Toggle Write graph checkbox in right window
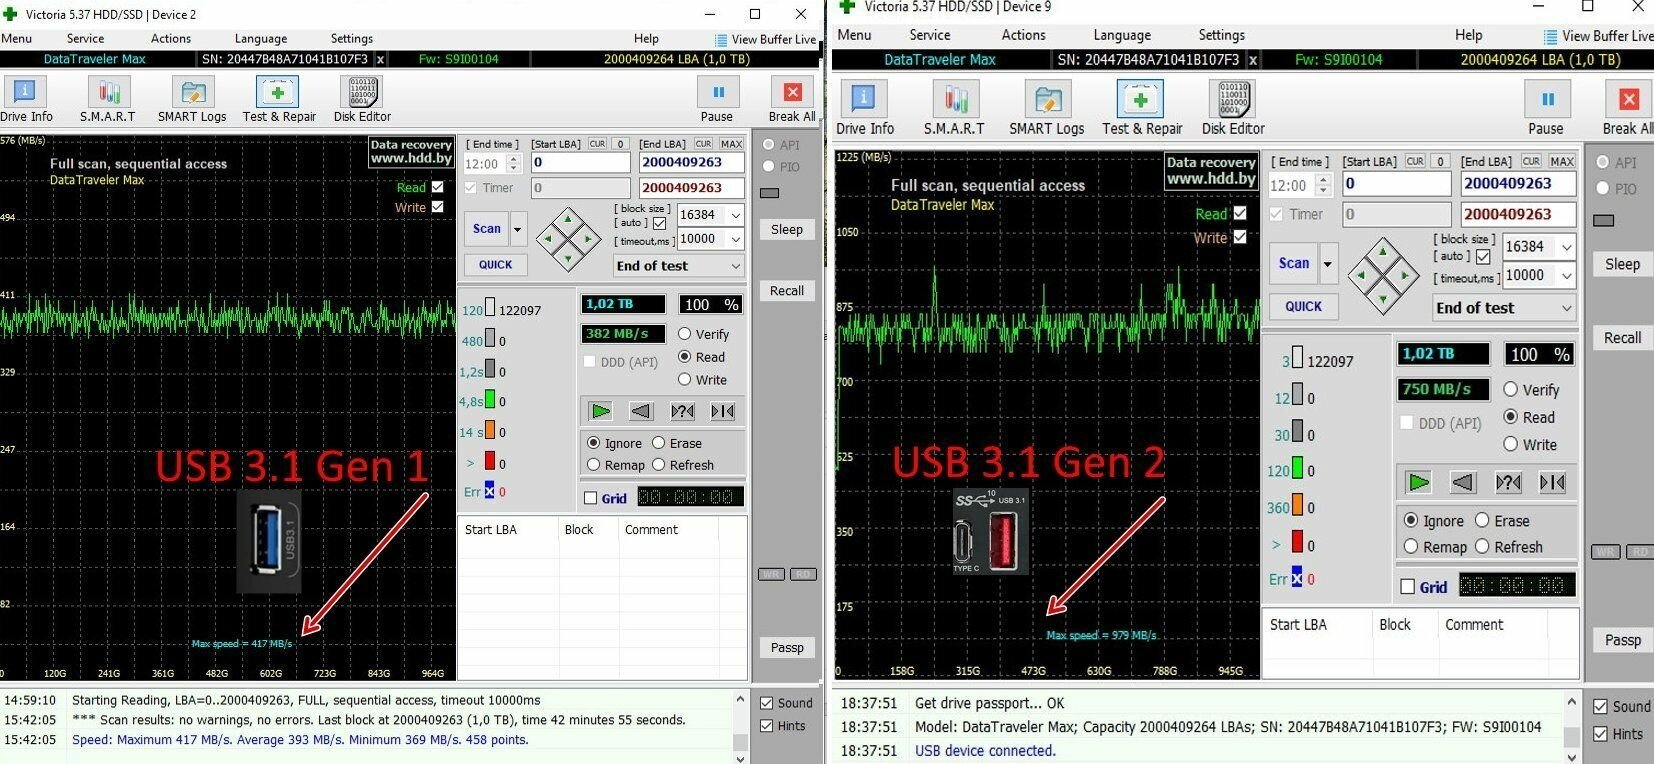1654x764 pixels. 1240,237
